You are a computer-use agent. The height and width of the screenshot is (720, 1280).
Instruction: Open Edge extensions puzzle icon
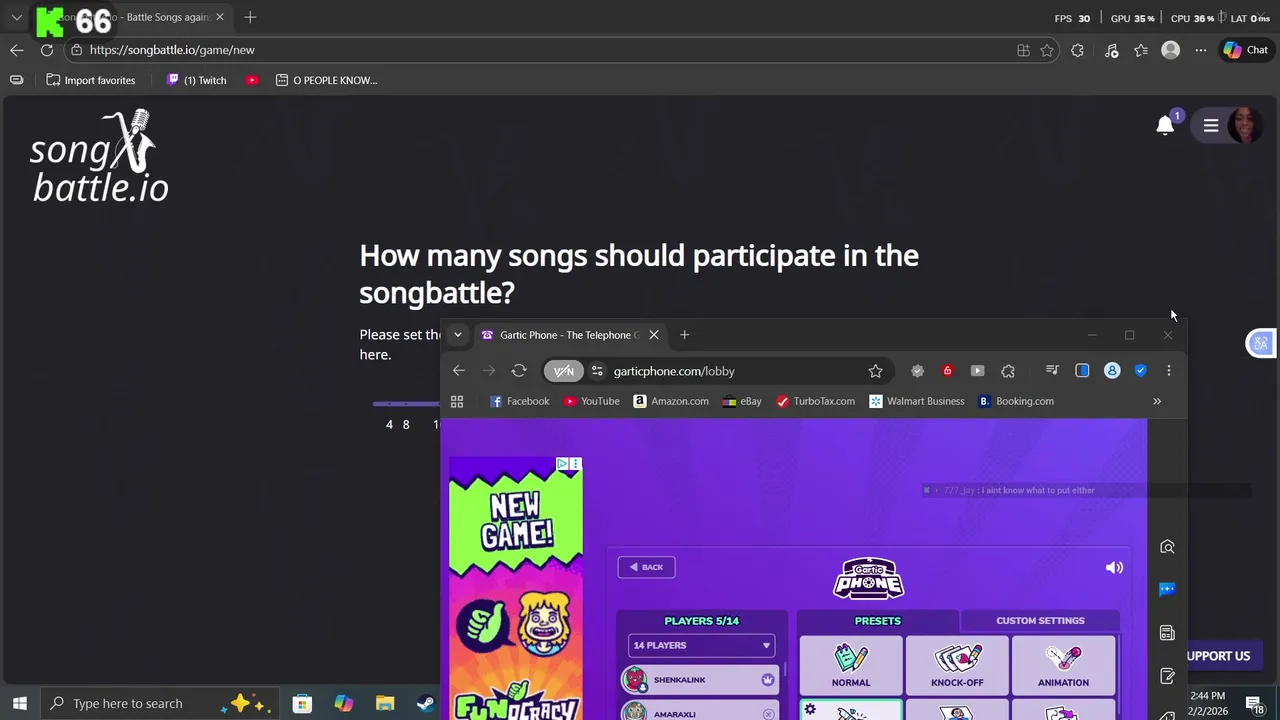click(1077, 50)
